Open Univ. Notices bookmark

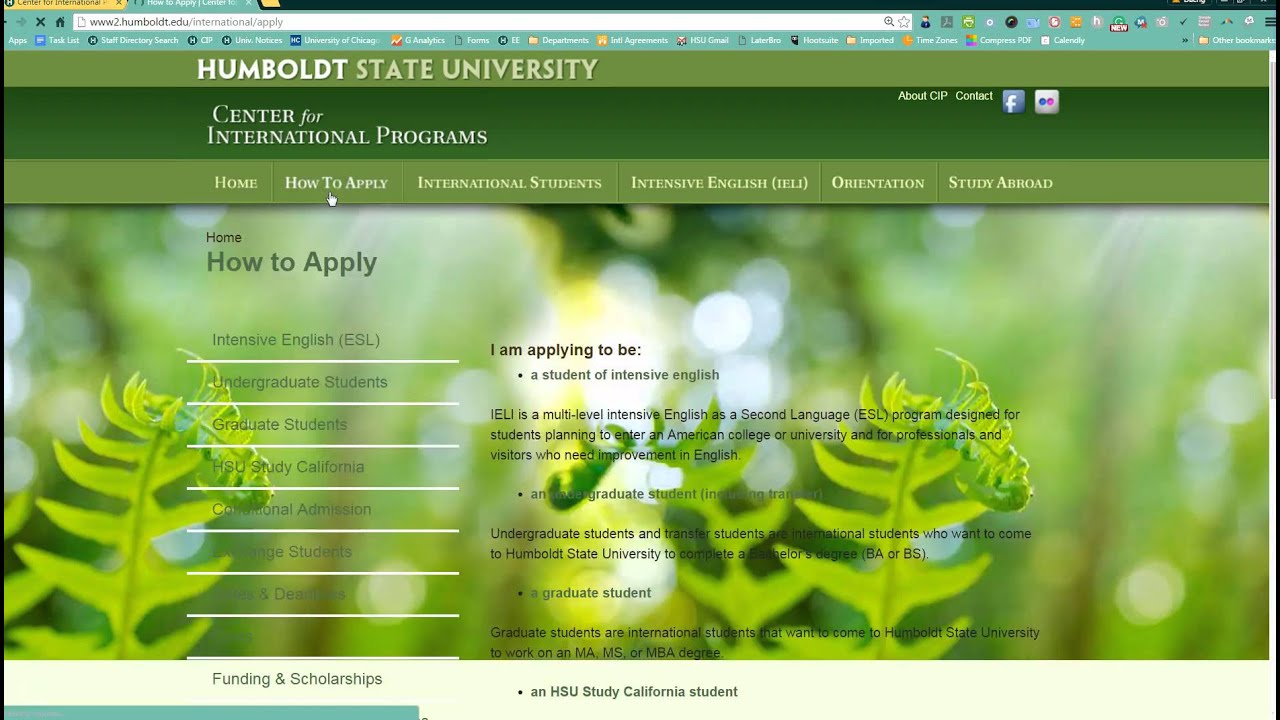pos(252,41)
